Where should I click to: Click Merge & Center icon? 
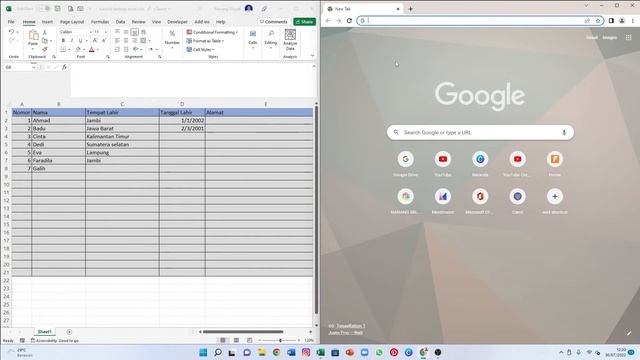coord(143,40)
